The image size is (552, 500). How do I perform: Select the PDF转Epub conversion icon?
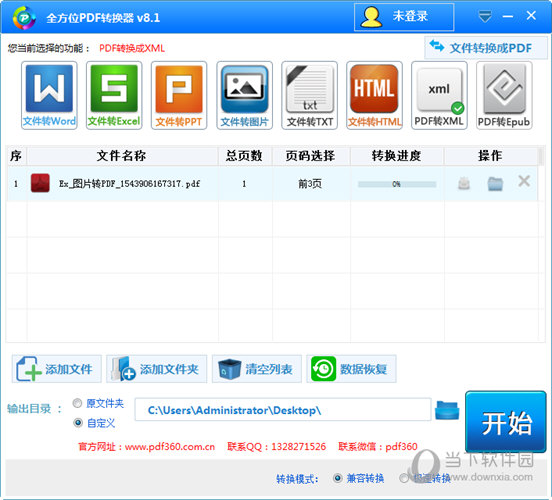point(504,95)
